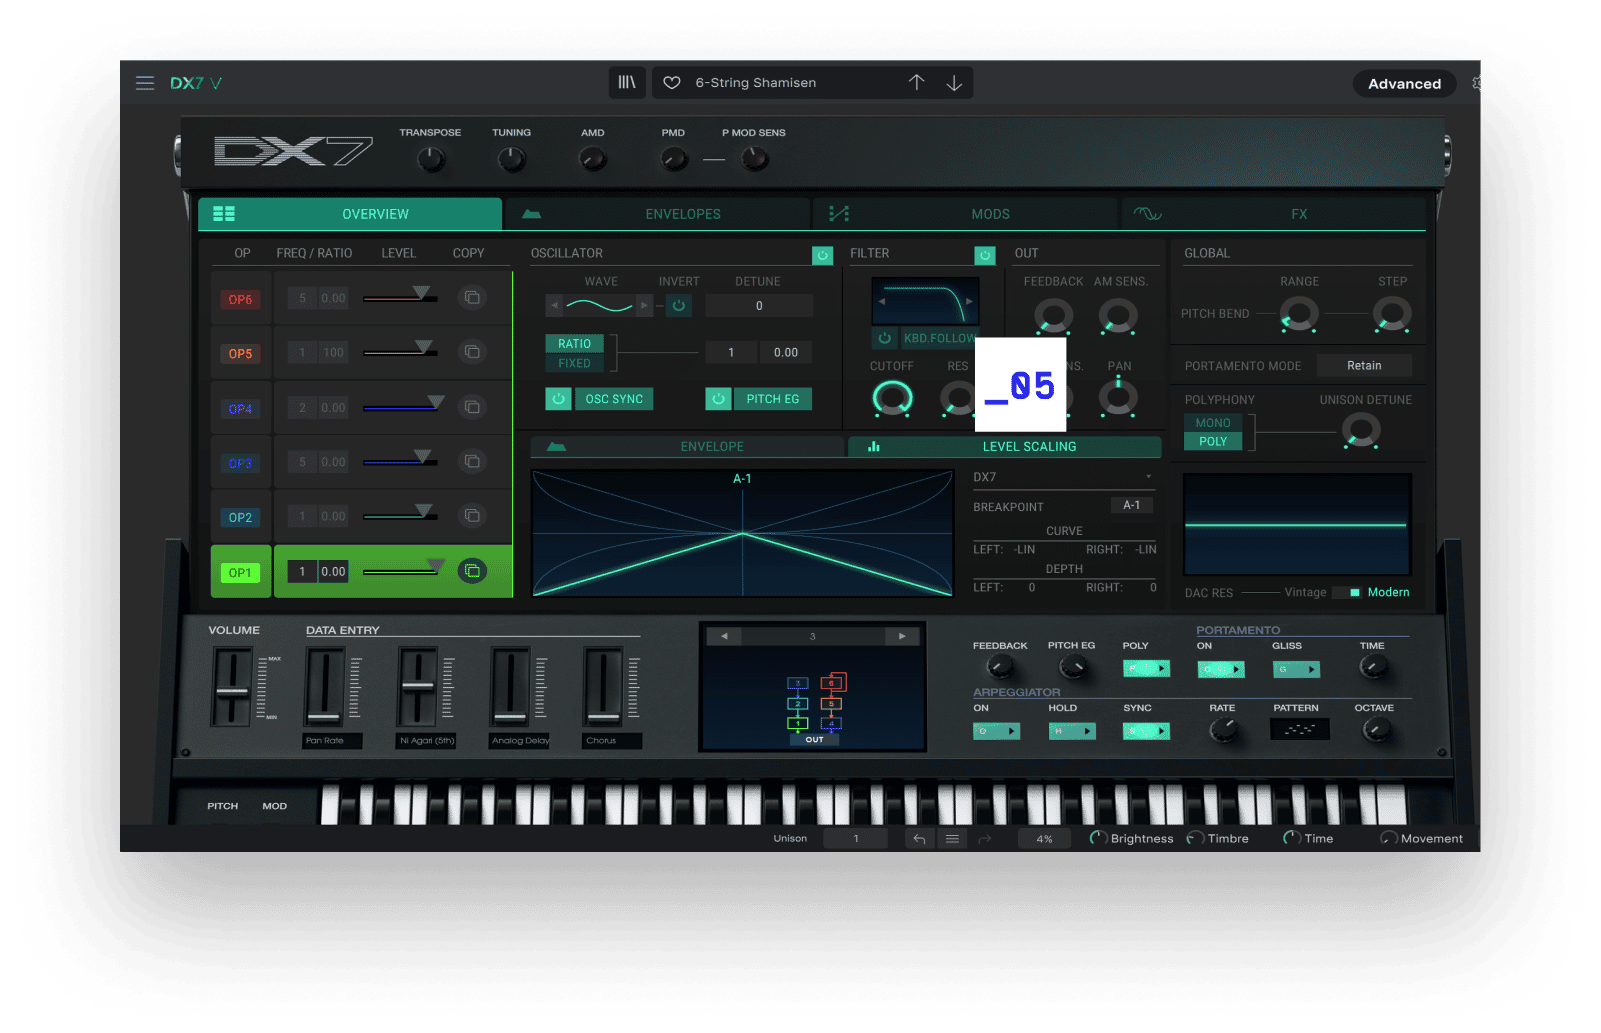The height and width of the screenshot is (1033, 1601).
Task: Load previous preset with up arrow
Action: (x=916, y=83)
